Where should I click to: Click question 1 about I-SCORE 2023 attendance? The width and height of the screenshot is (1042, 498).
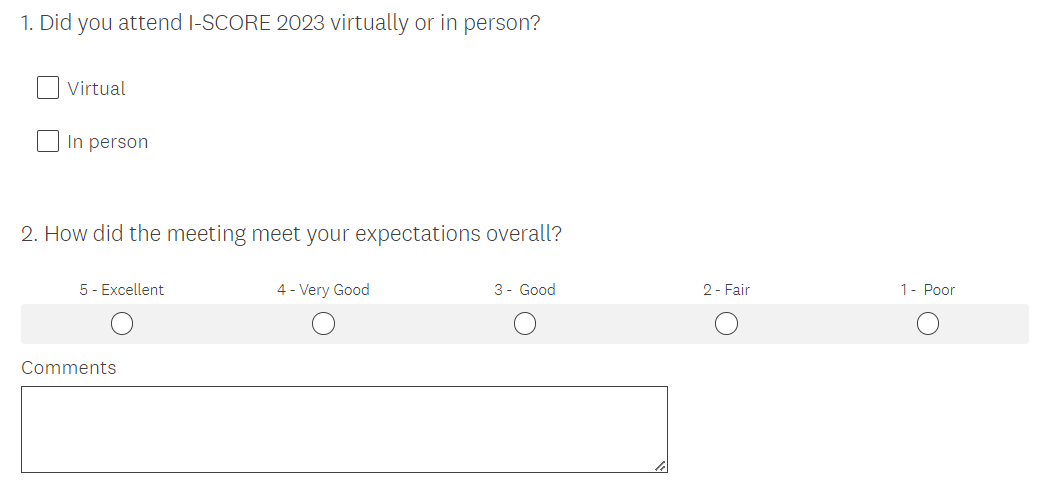point(281,23)
